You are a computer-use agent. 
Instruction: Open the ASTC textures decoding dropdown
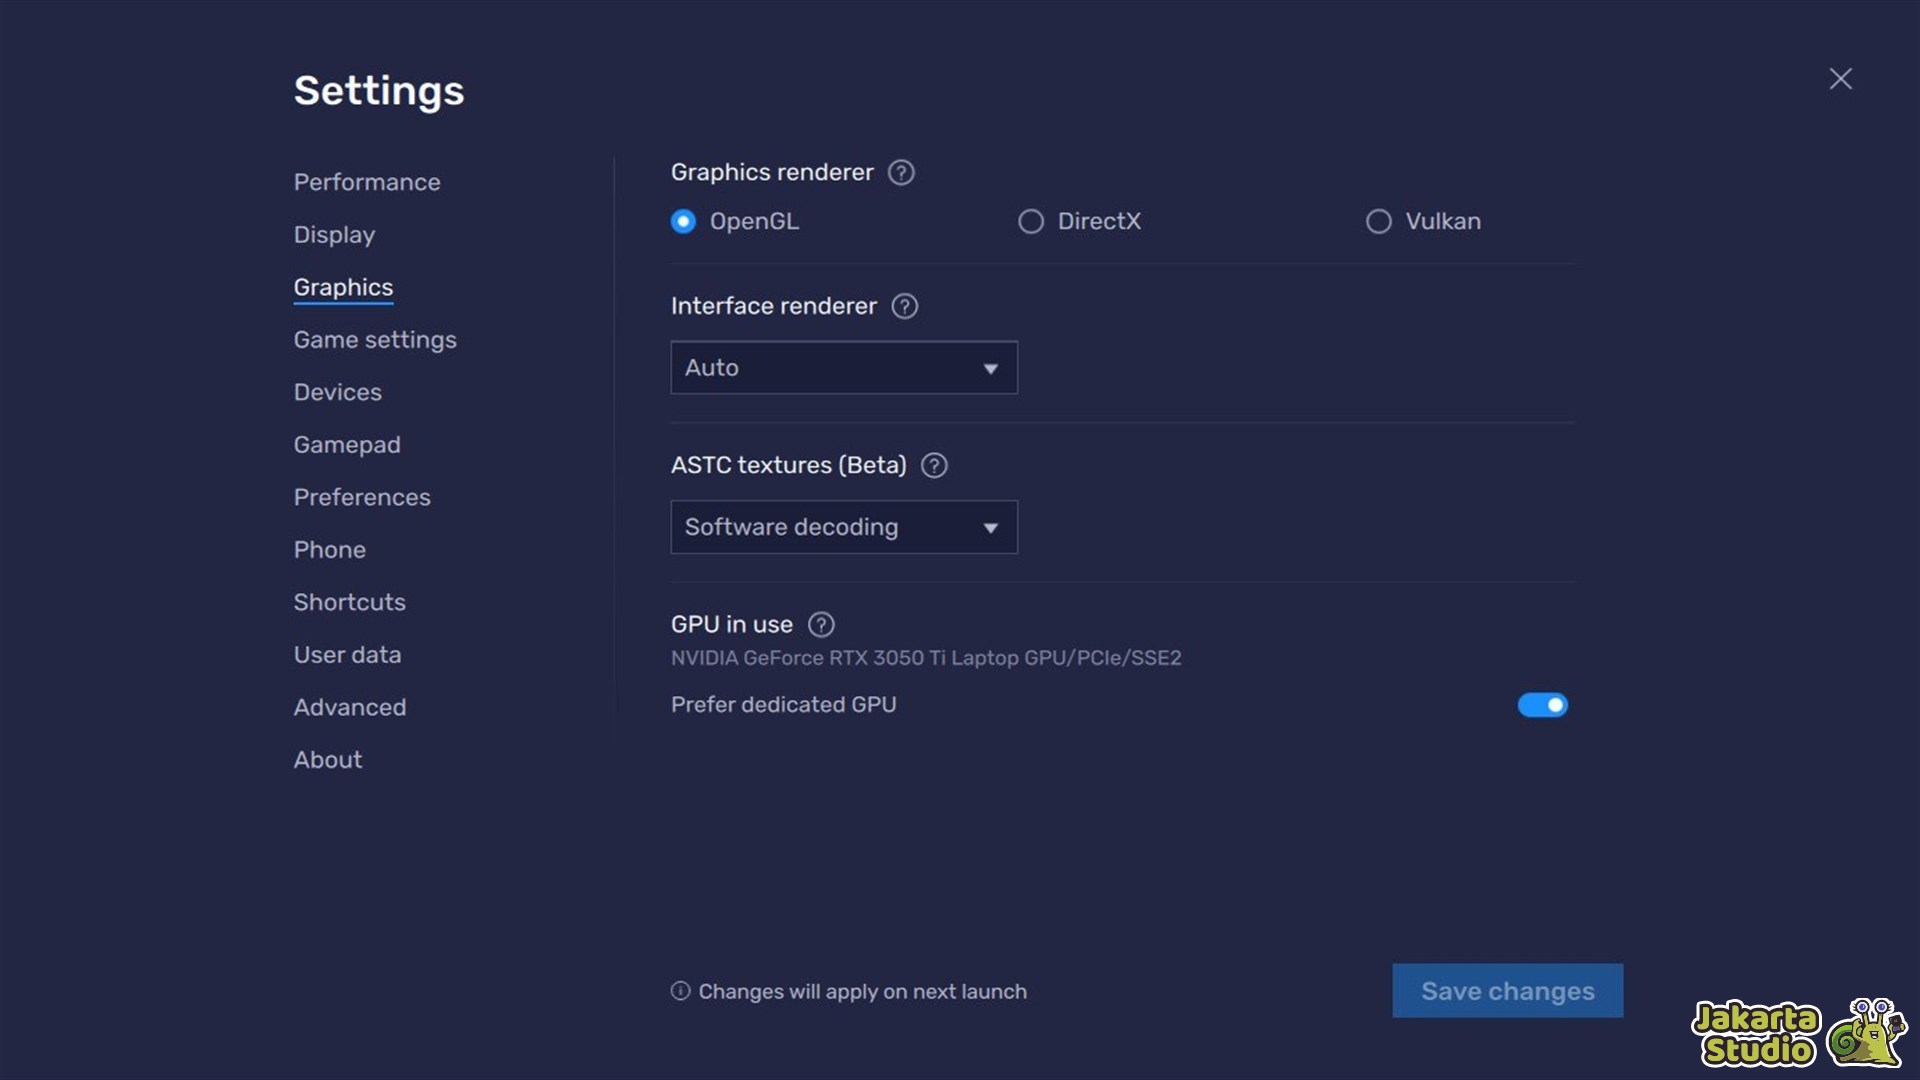click(x=843, y=527)
